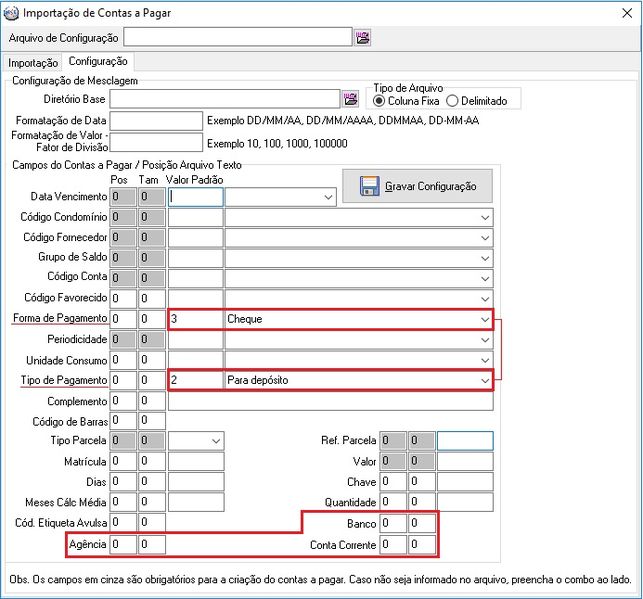Switch to the Importação tab
Viewport: 643px width, 599px height.
click(x=34, y=62)
